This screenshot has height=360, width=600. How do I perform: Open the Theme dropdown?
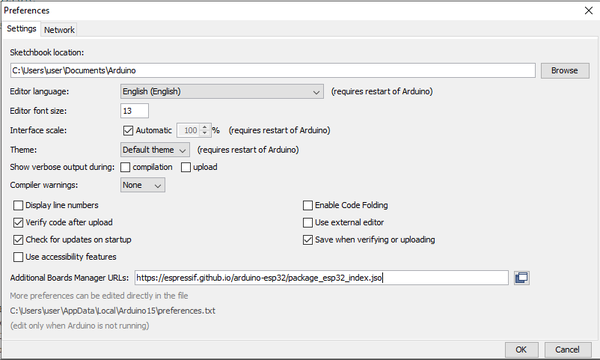click(155, 150)
